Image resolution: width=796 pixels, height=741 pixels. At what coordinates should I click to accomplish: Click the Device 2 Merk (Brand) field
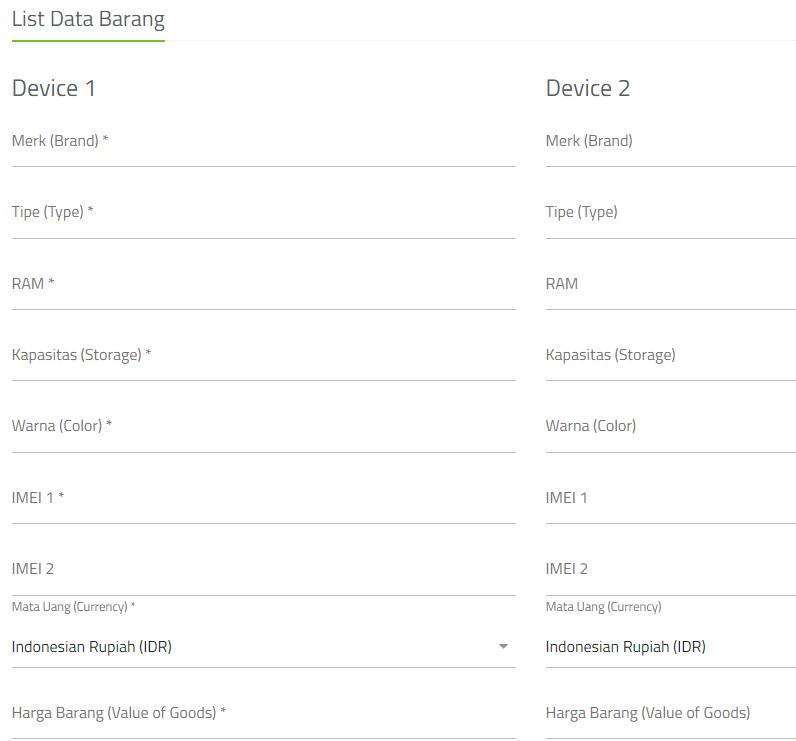click(670, 143)
